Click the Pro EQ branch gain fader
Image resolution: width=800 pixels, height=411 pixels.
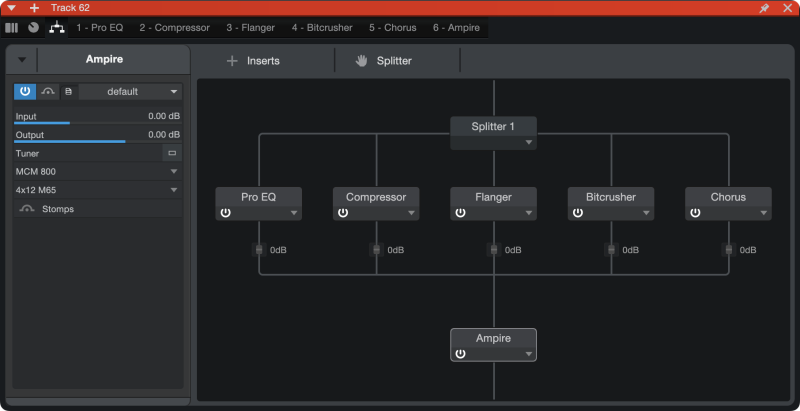[259, 250]
